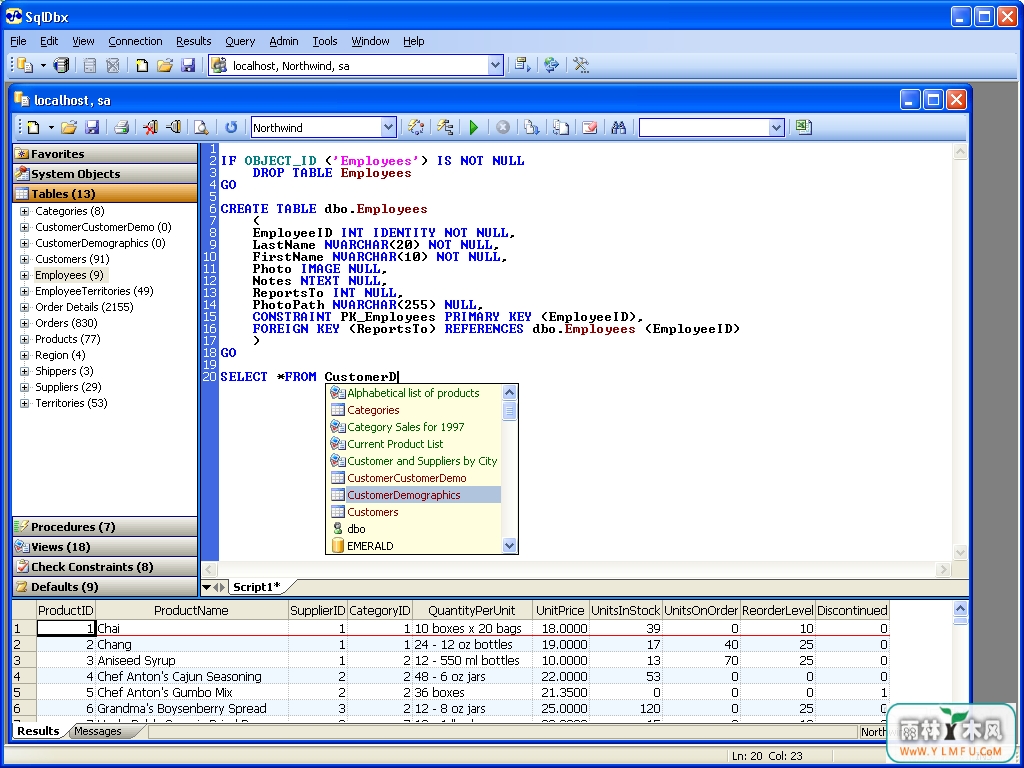Screen dimensions: 1024x768
Task: Click the UnitPrice column header
Action: (x=560, y=610)
